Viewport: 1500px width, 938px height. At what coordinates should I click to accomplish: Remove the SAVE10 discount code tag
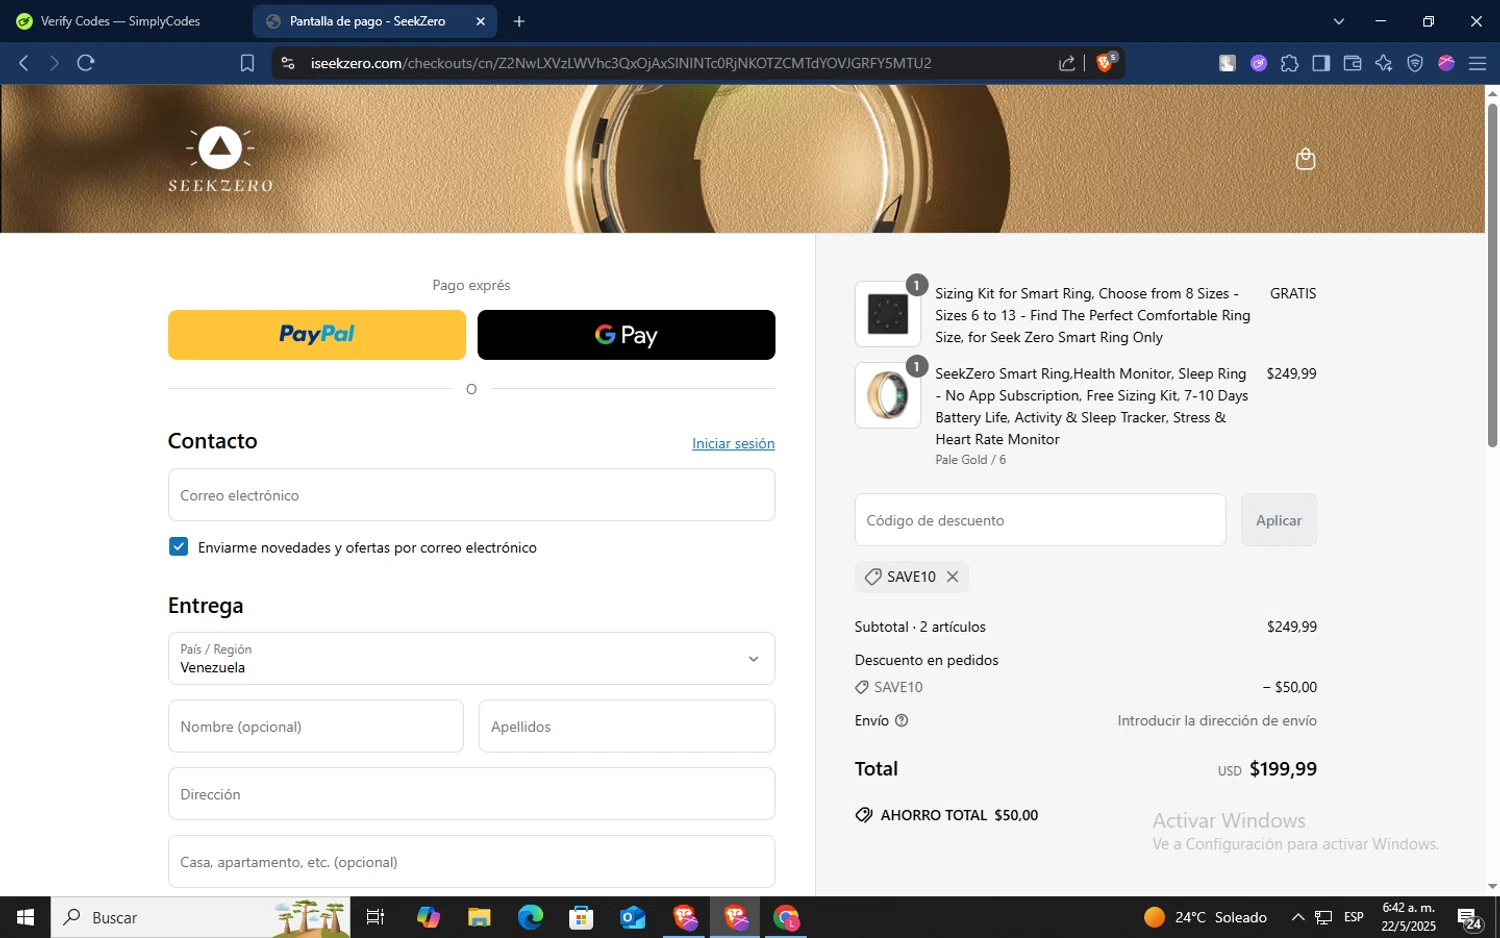tap(952, 577)
